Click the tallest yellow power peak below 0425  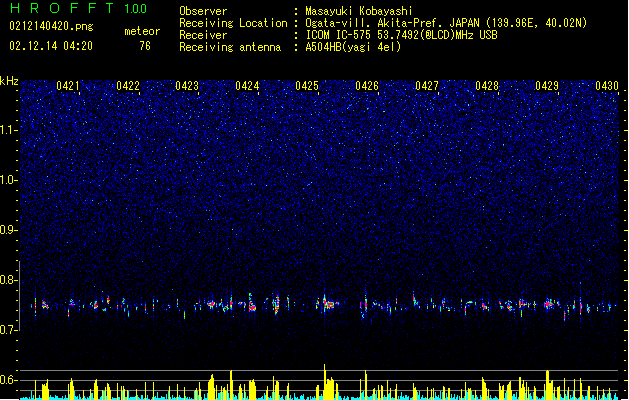(325, 381)
